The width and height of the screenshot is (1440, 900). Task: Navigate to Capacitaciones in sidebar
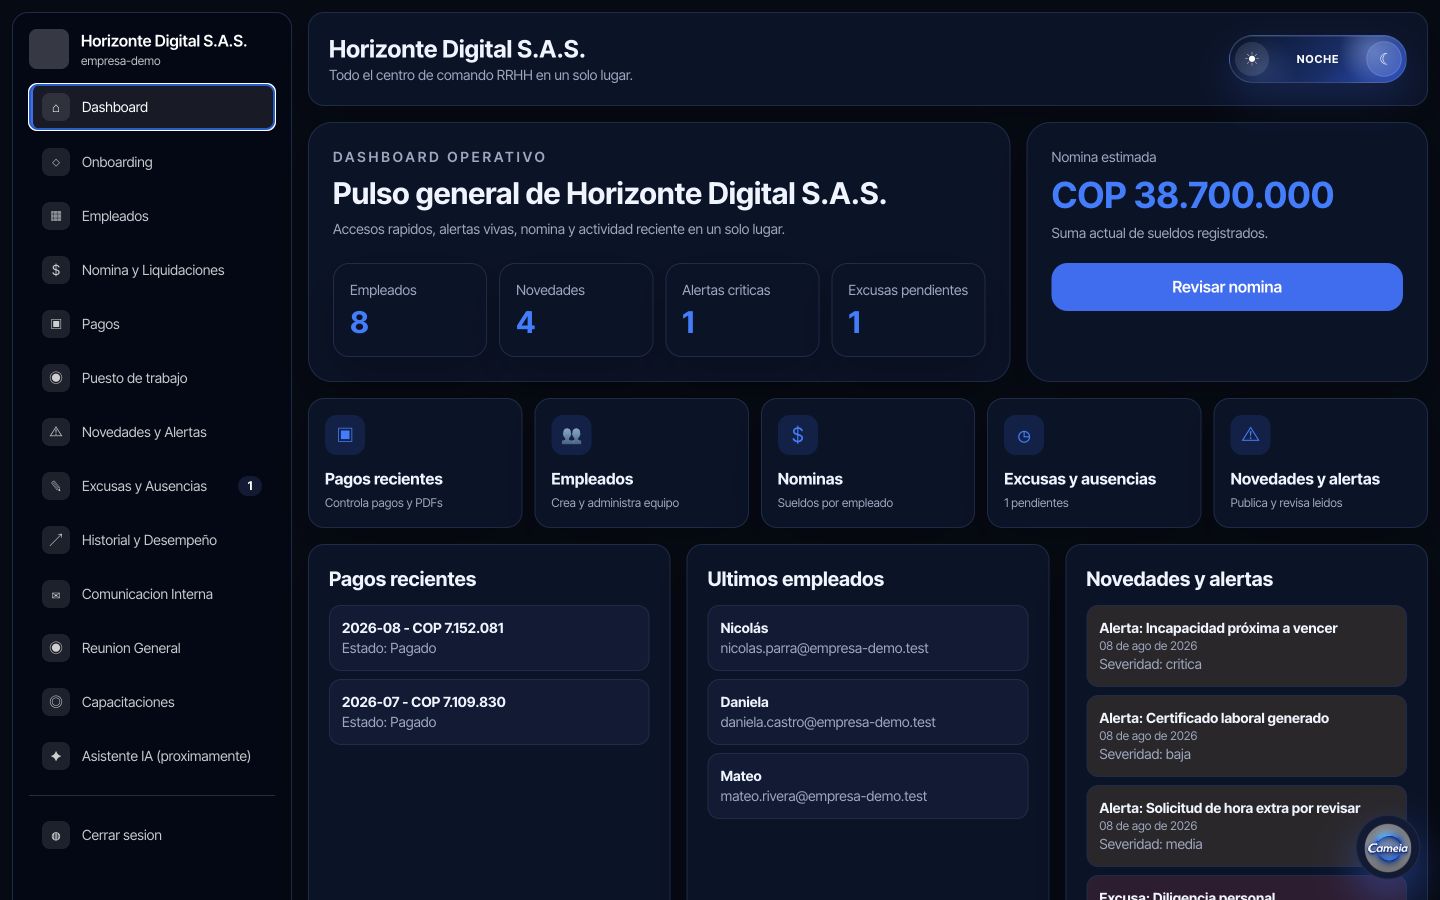coord(152,702)
